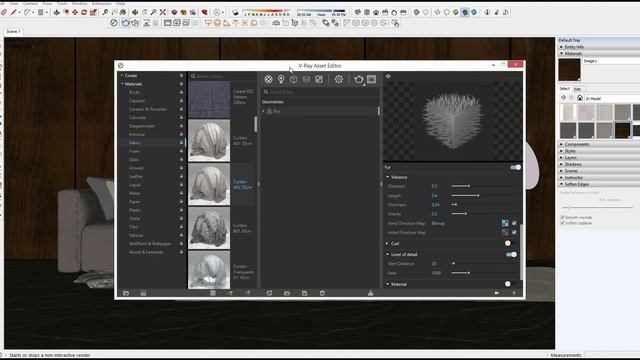The width and height of the screenshot is (640, 360).
Task: Click the Search Library input field
Action: (222, 76)
